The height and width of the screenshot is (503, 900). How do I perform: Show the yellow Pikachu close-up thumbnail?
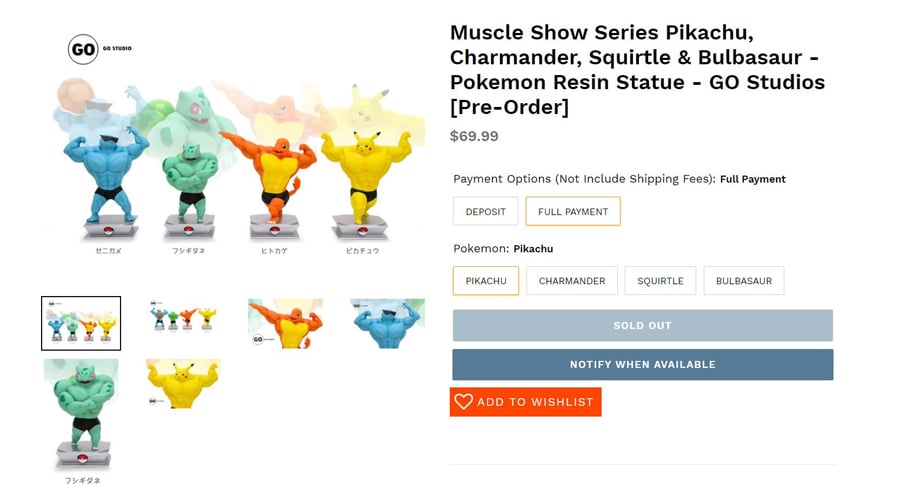click(x=183, y=384)
